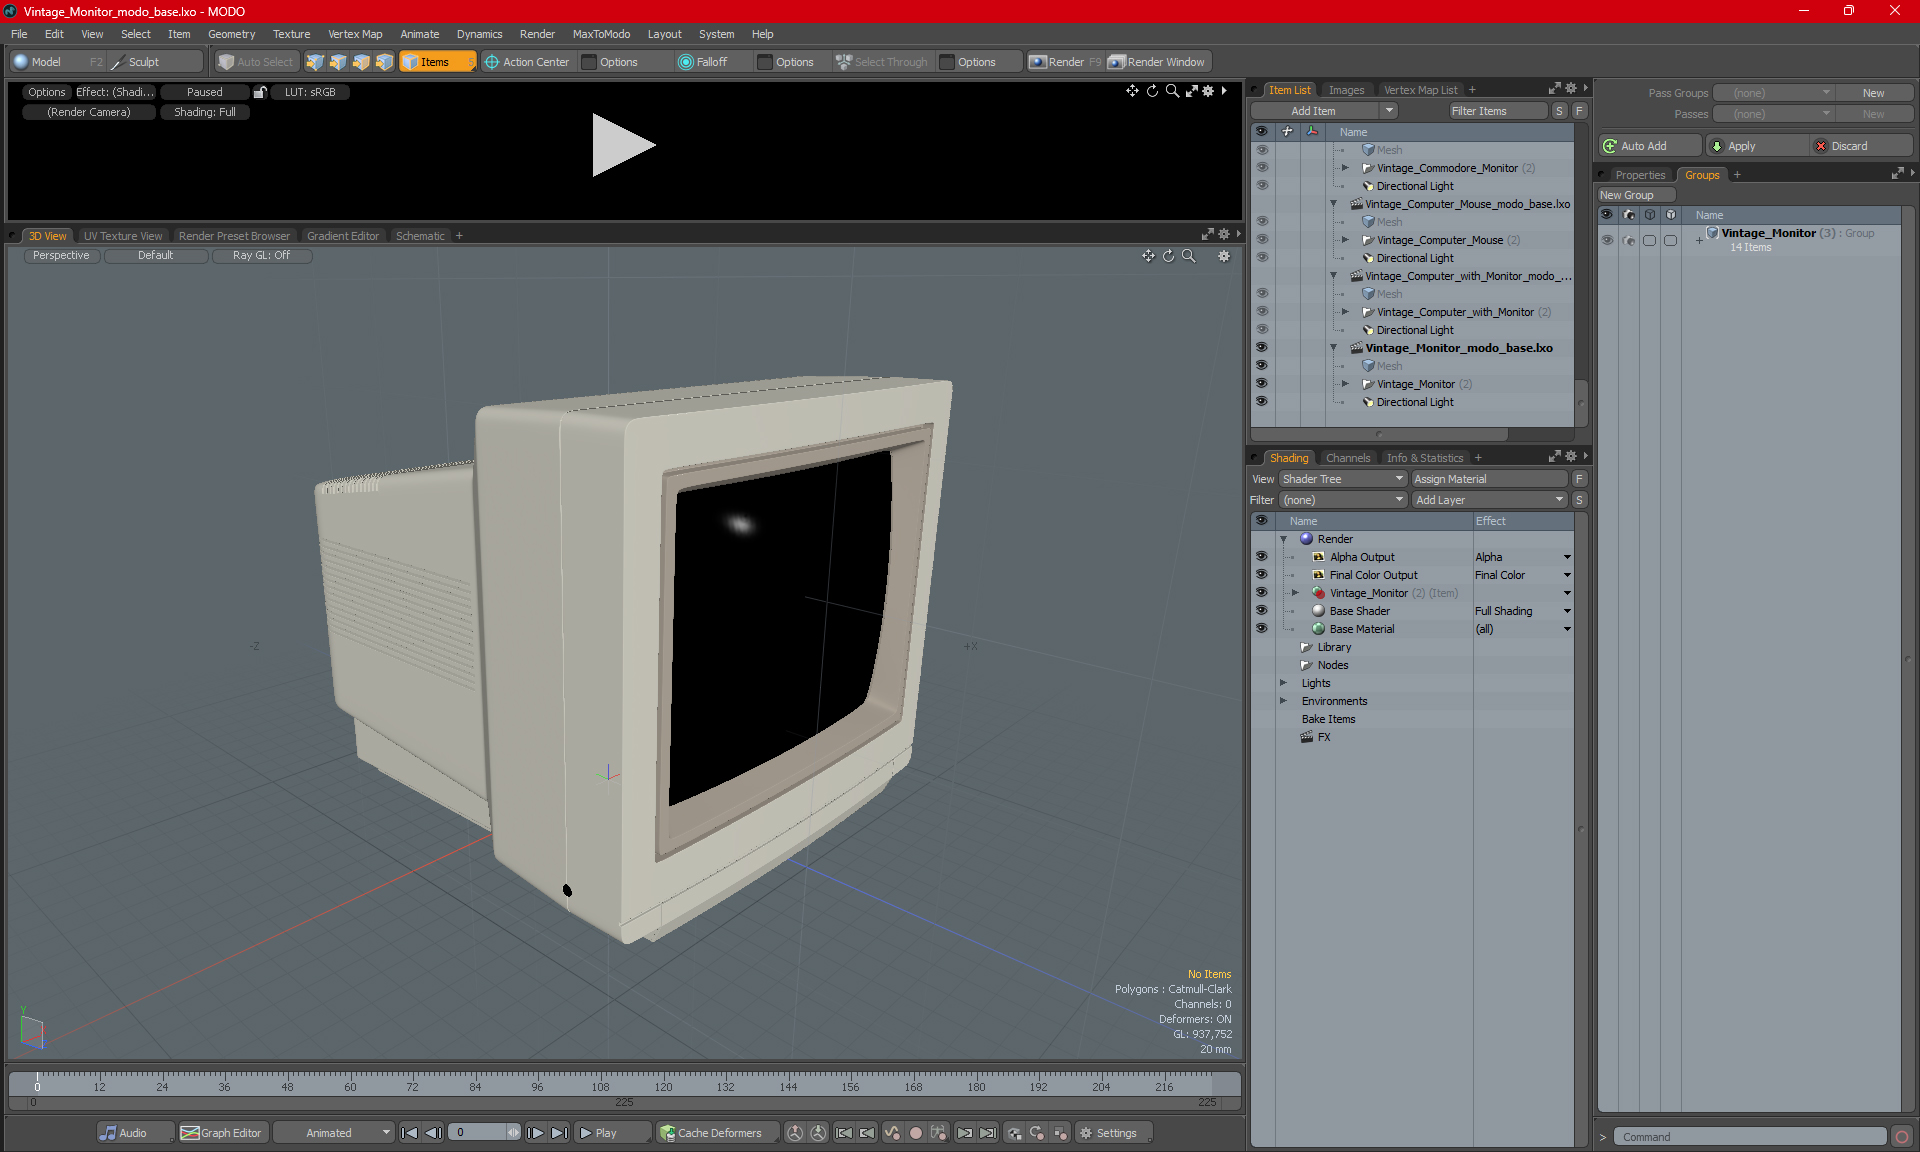The image size is (1920, 1152).
Task: Click the Assign Material button
Action: 1488,479
